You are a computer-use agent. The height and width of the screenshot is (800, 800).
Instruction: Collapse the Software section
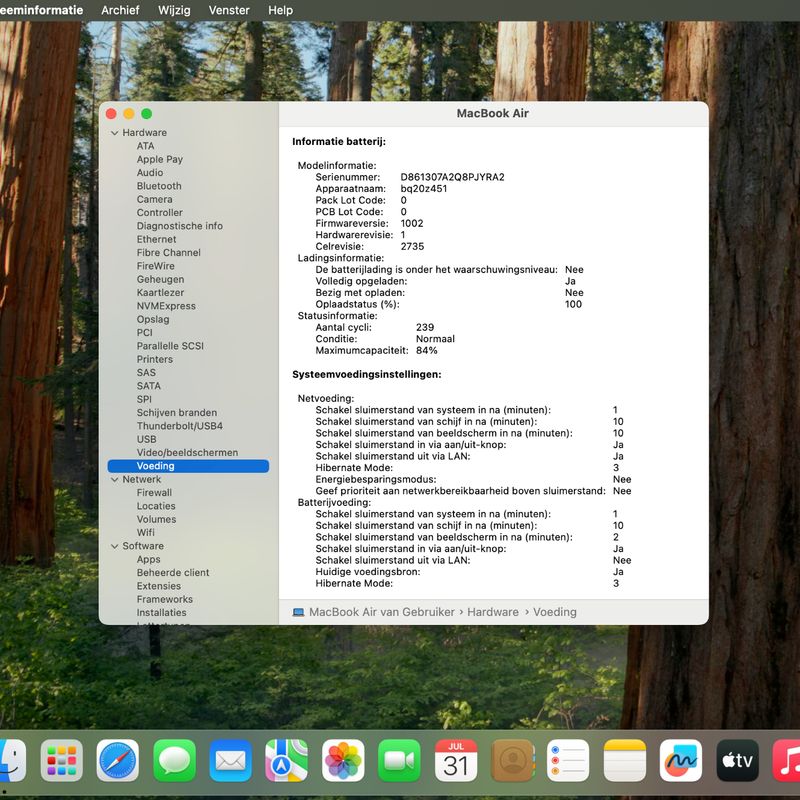[x=115, y=546]
